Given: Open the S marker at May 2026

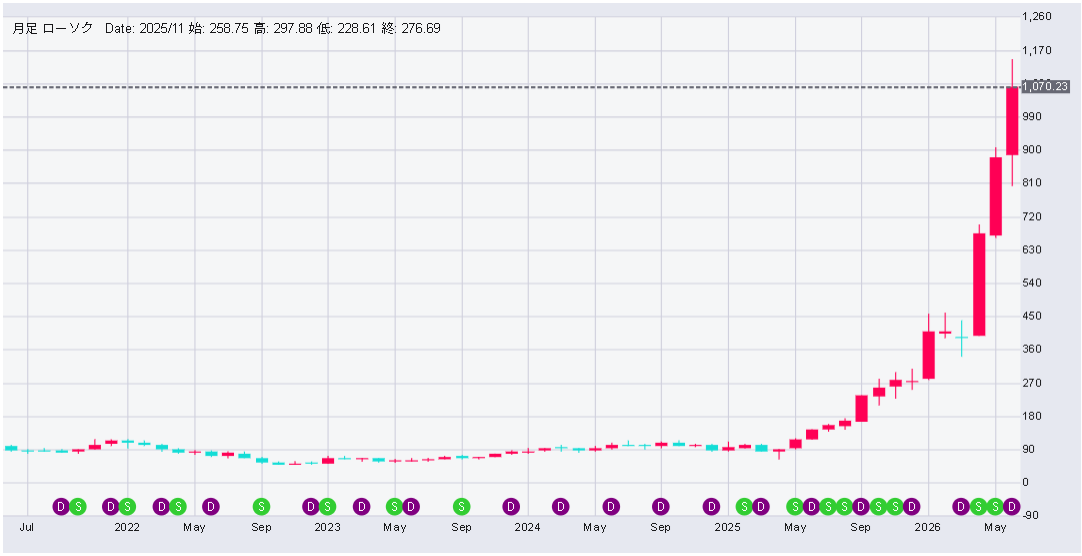Looking at the screenshot, I should 995,507.
